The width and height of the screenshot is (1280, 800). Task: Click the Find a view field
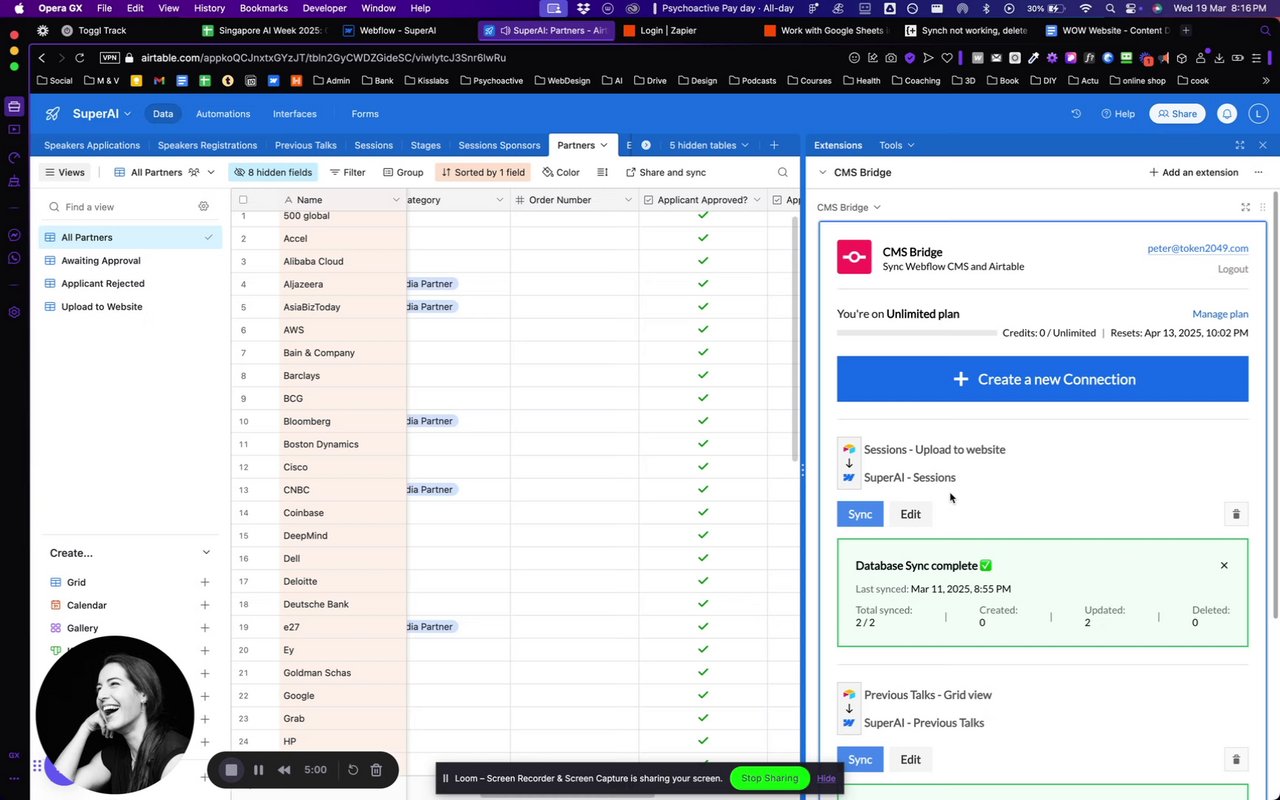(x=120, y=207)
